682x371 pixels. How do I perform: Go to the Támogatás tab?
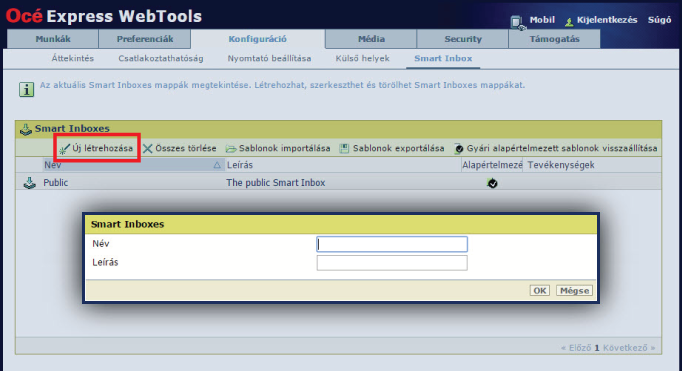click(555, 39)
